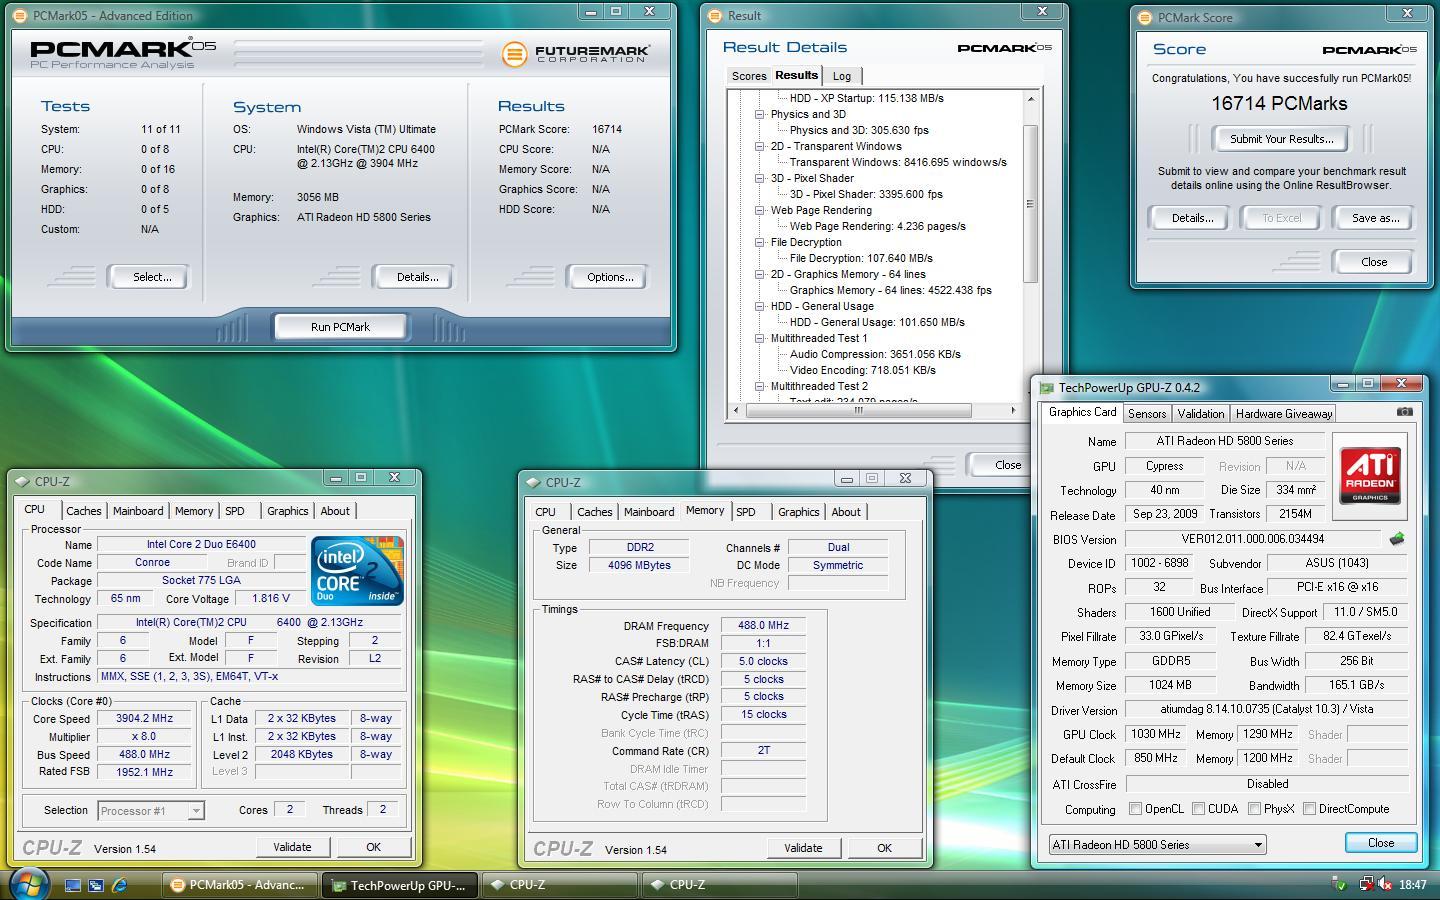Viewport: 1440px width, 900px height.
Task: Click the Core Speed value 3904.2 MHz
Action: 144,719
